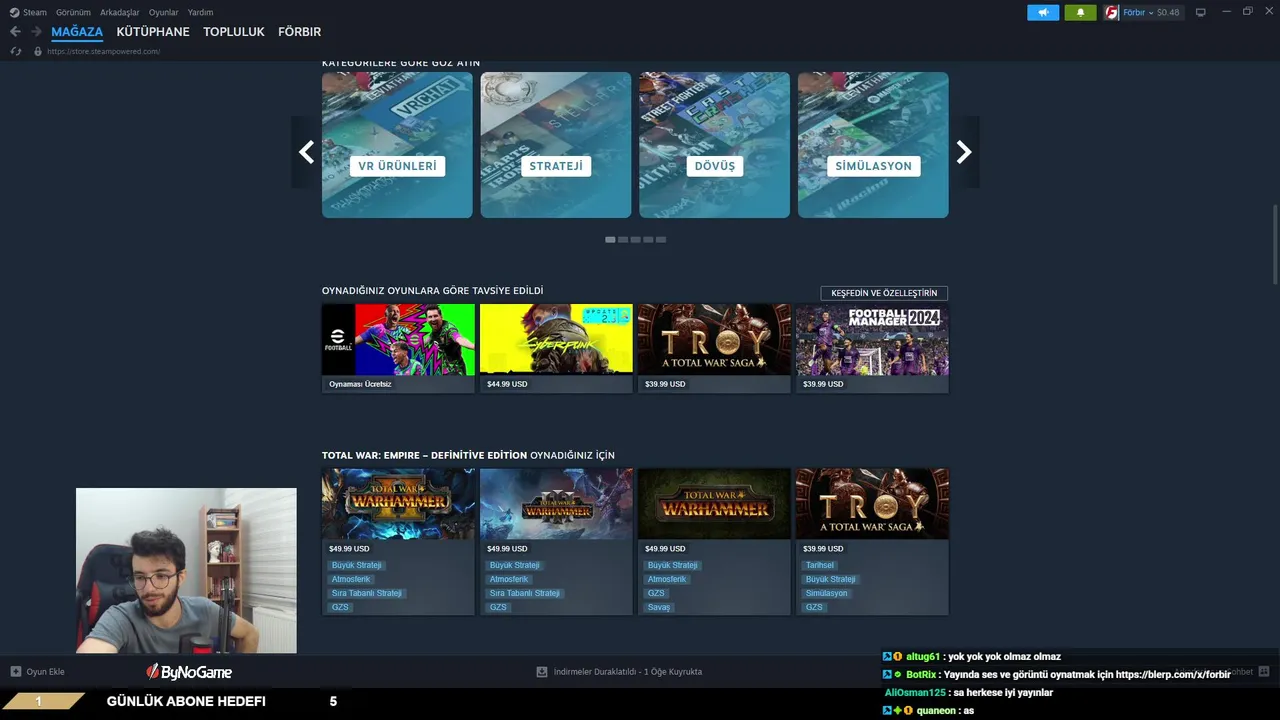Click the Tarihsel tag under Troy
Screen dimensions: 1280x720
(820, 565)
